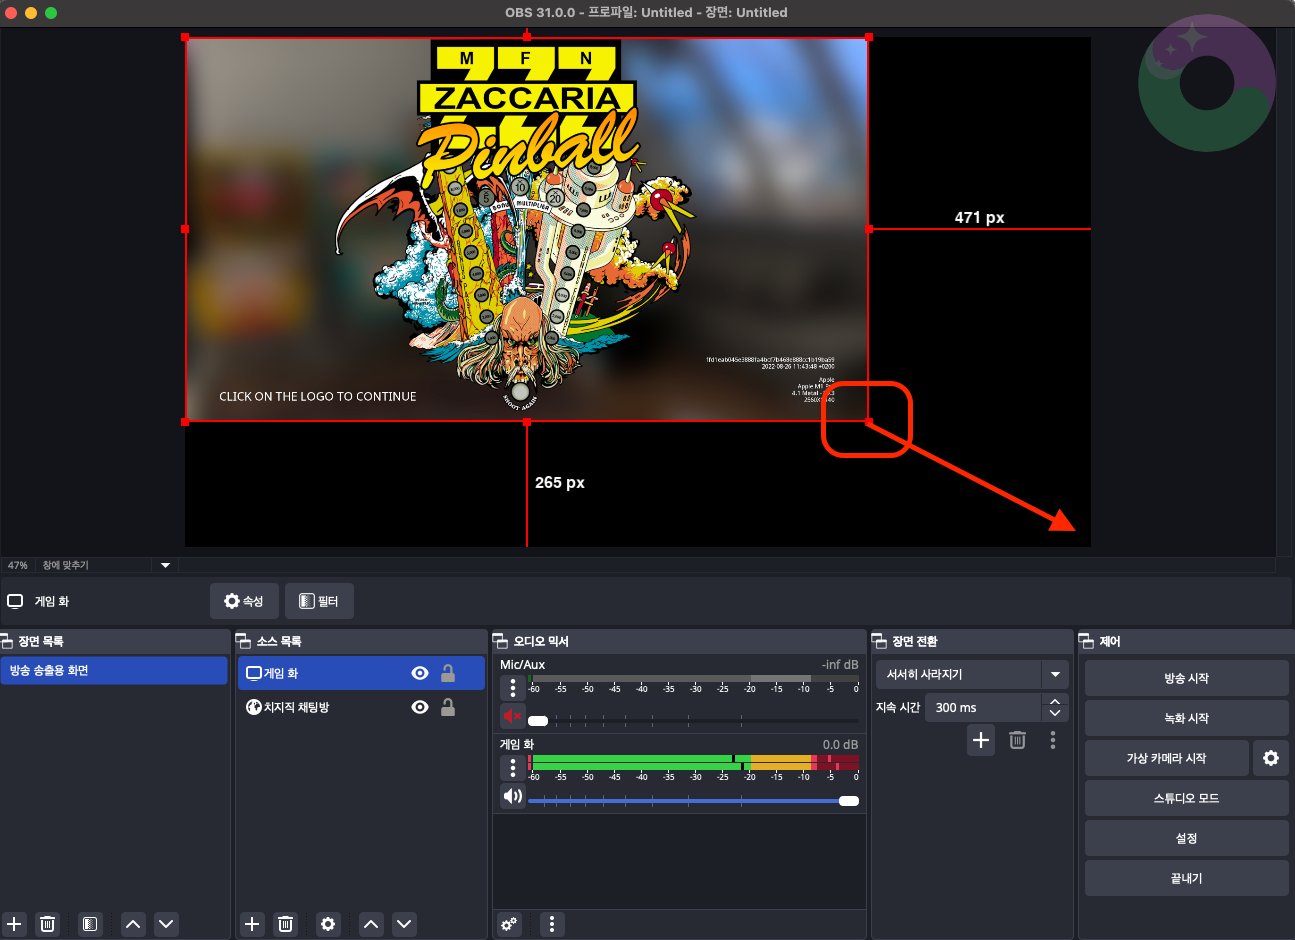
Task: Add a new scene in 장면 목록
Action: [x=14, y=924]
